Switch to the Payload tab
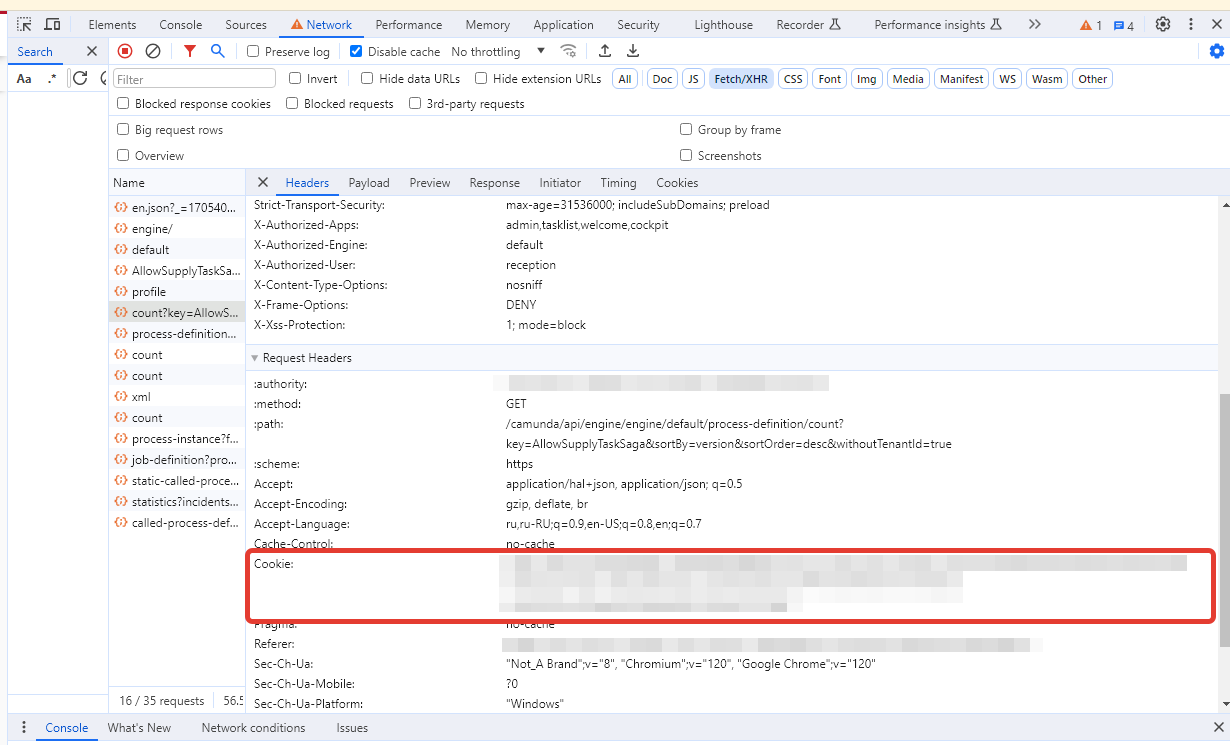This screenshot has width=1230, height=745. (x=369, y=183)
